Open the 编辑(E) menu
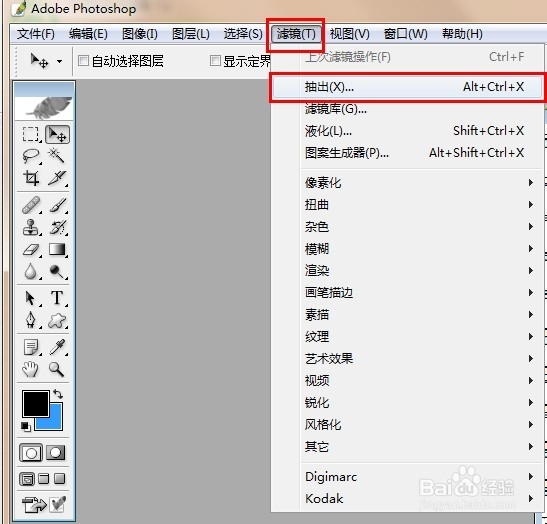The width and height of the screenshot is (547, 524). click(x=88, y=34)
